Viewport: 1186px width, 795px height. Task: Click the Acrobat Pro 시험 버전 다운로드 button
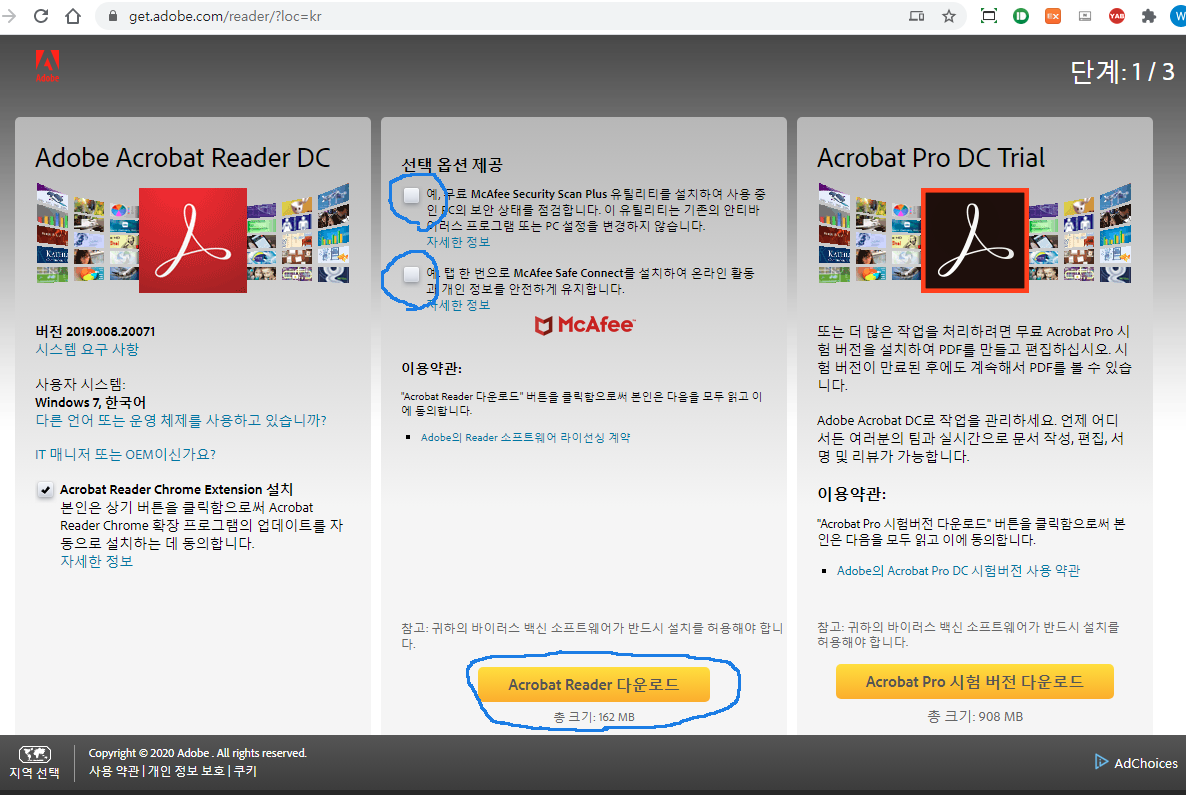tap(974, 682)
